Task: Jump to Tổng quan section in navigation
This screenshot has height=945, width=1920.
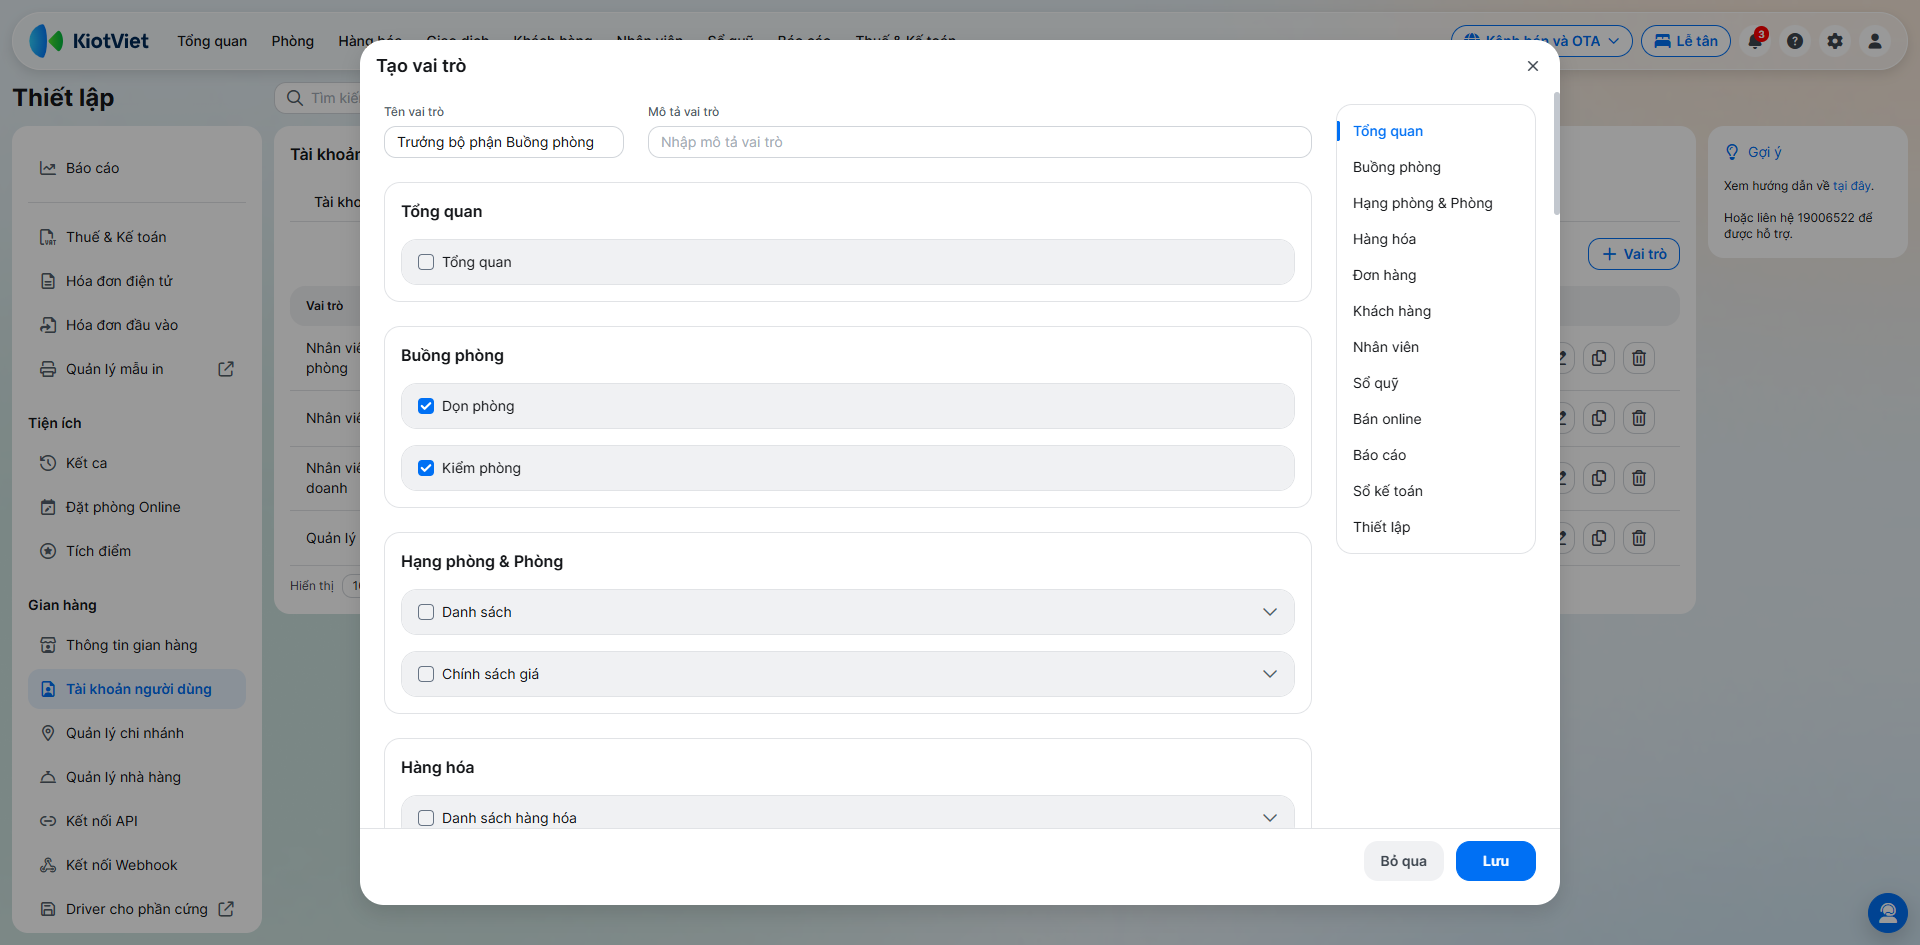Action: 1388,131
